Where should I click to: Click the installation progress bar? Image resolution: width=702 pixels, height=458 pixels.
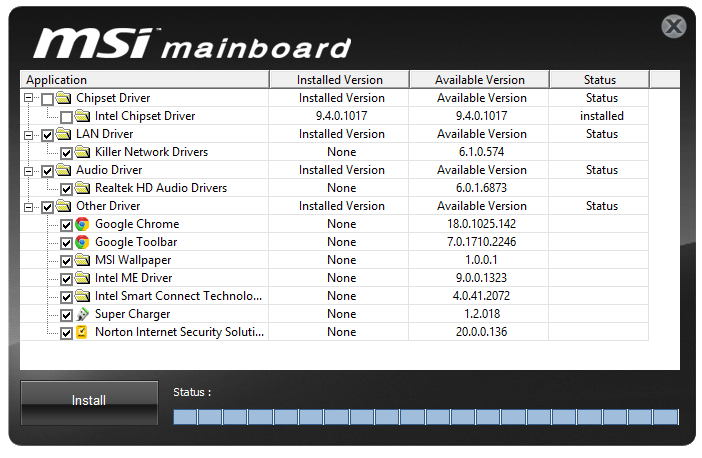426,416
